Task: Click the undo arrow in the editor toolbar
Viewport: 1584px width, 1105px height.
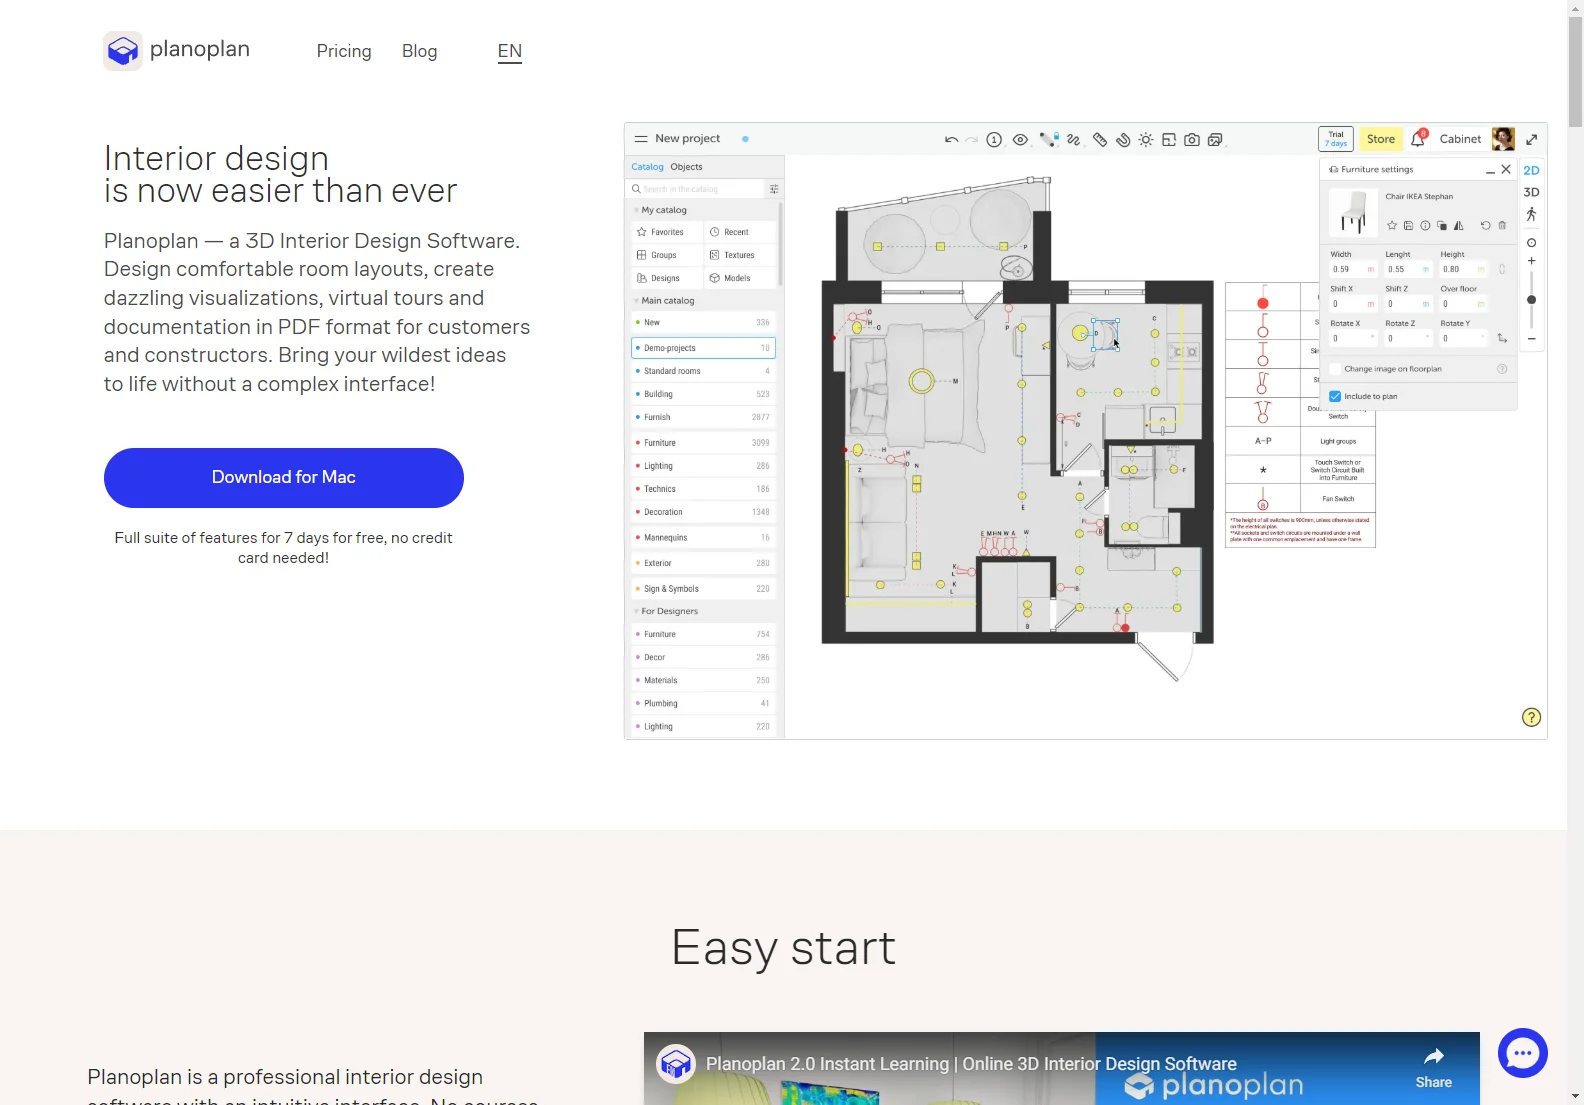Action: (x=951, y=140)
